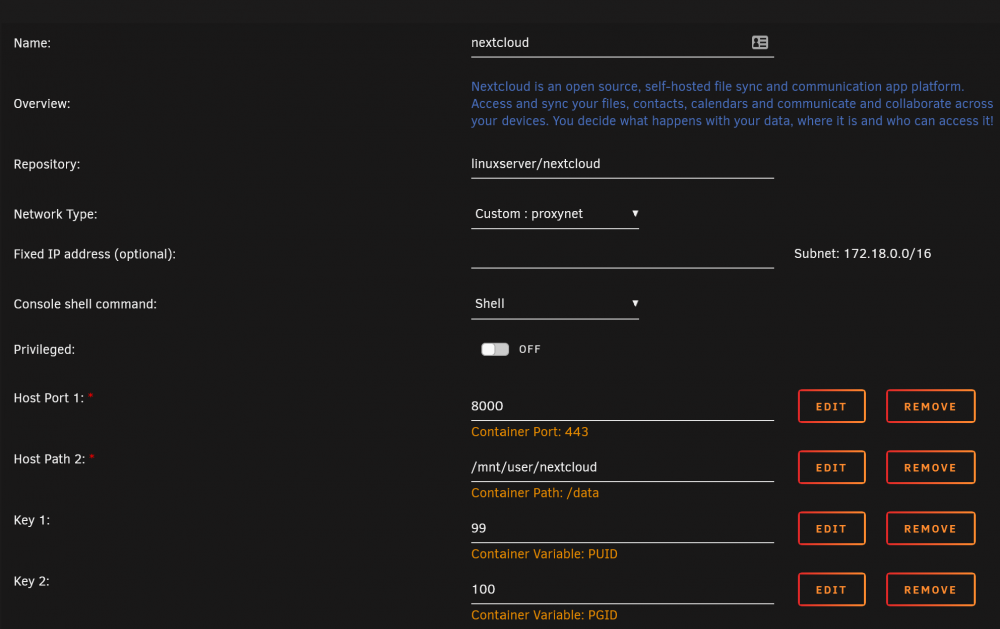The width and height of the screenshot is (1000, 629).
Task: Click the Container Port: 443 label
Action: click(x=530, y=432)
